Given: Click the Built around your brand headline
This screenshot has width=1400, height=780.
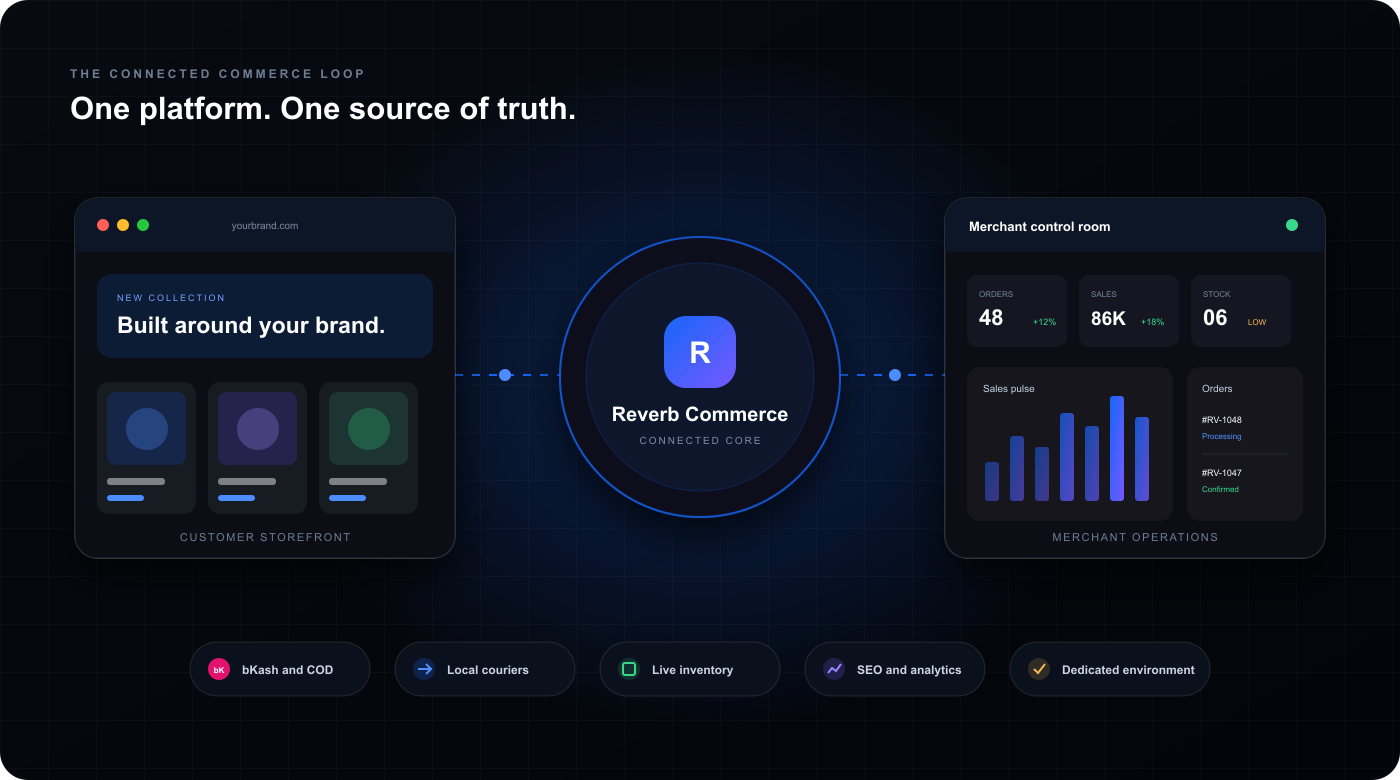Looking at the screenshot, I should [x=251, y=326].
